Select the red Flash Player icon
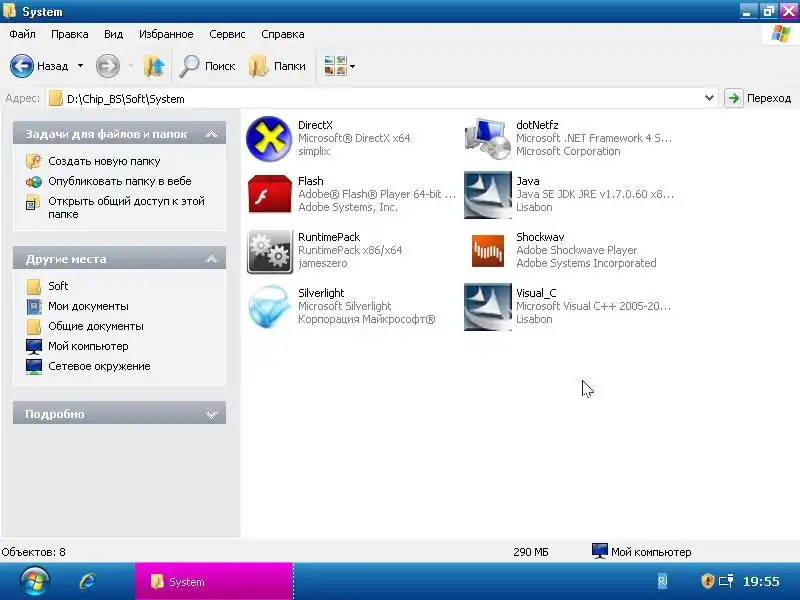Viewport: 800px width, 600px height. (x=269, y=194)
